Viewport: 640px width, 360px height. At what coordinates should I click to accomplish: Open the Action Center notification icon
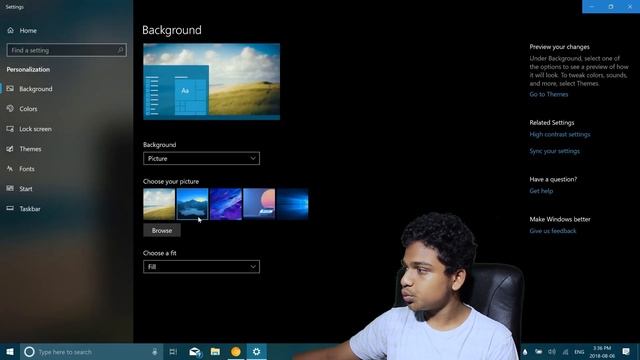click(x=626, y=351)
